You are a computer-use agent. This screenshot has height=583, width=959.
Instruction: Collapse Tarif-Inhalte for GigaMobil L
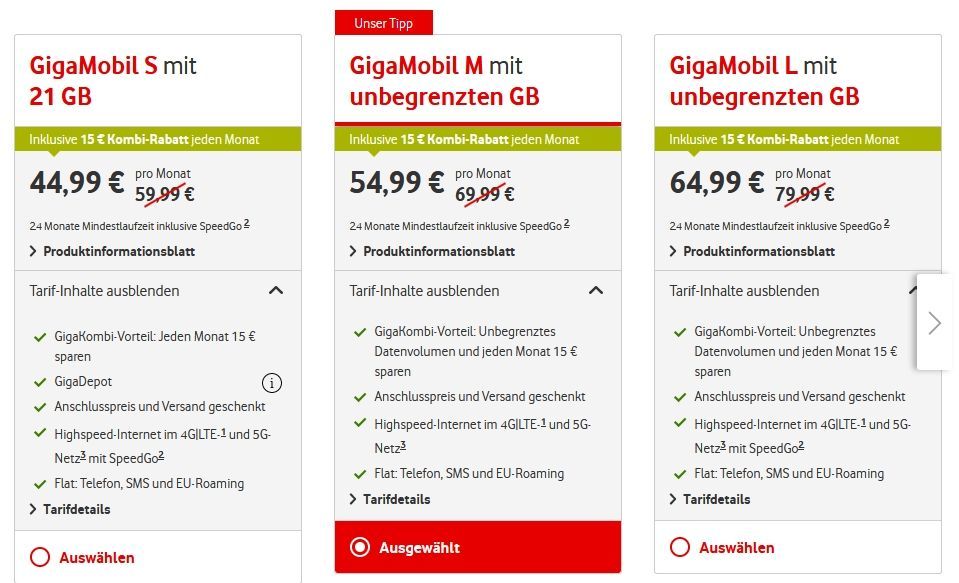click(912, 291)
